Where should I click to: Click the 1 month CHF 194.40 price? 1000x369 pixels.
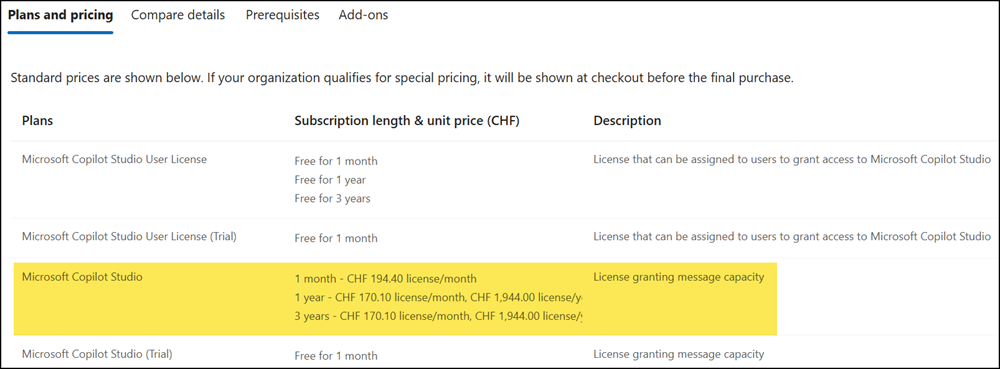pyautogui.click(x=385, y=279)
